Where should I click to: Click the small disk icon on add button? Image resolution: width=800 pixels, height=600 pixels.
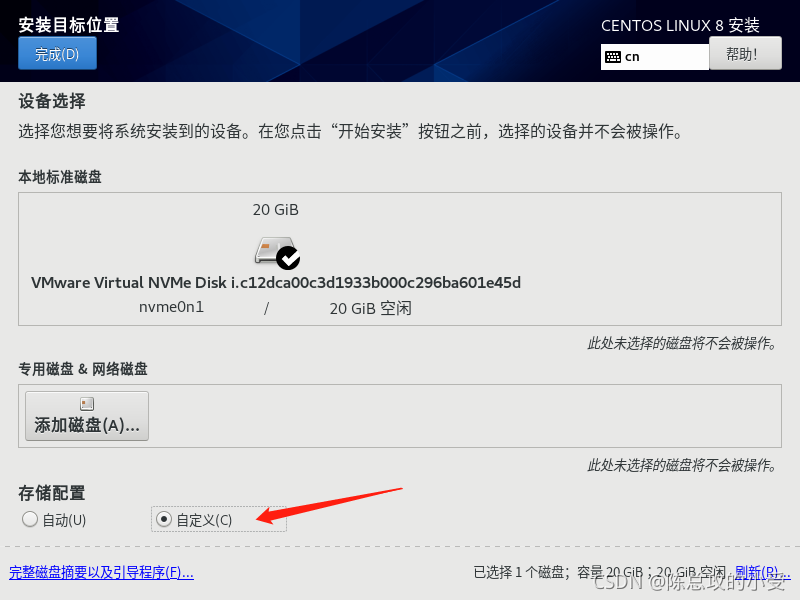[x=87, y=404]
